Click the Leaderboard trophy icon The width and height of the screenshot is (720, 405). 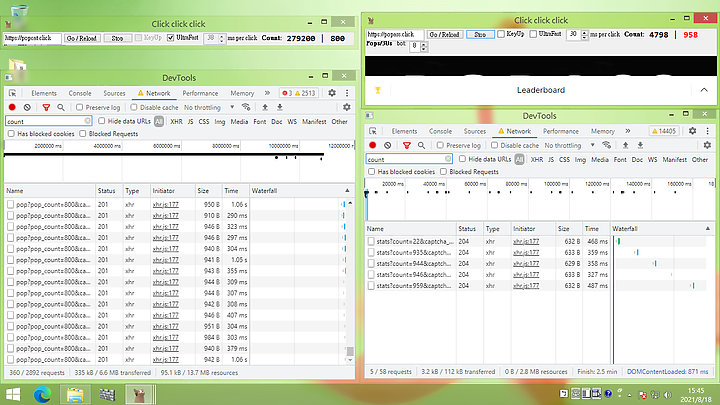click(x=378, y=90)
